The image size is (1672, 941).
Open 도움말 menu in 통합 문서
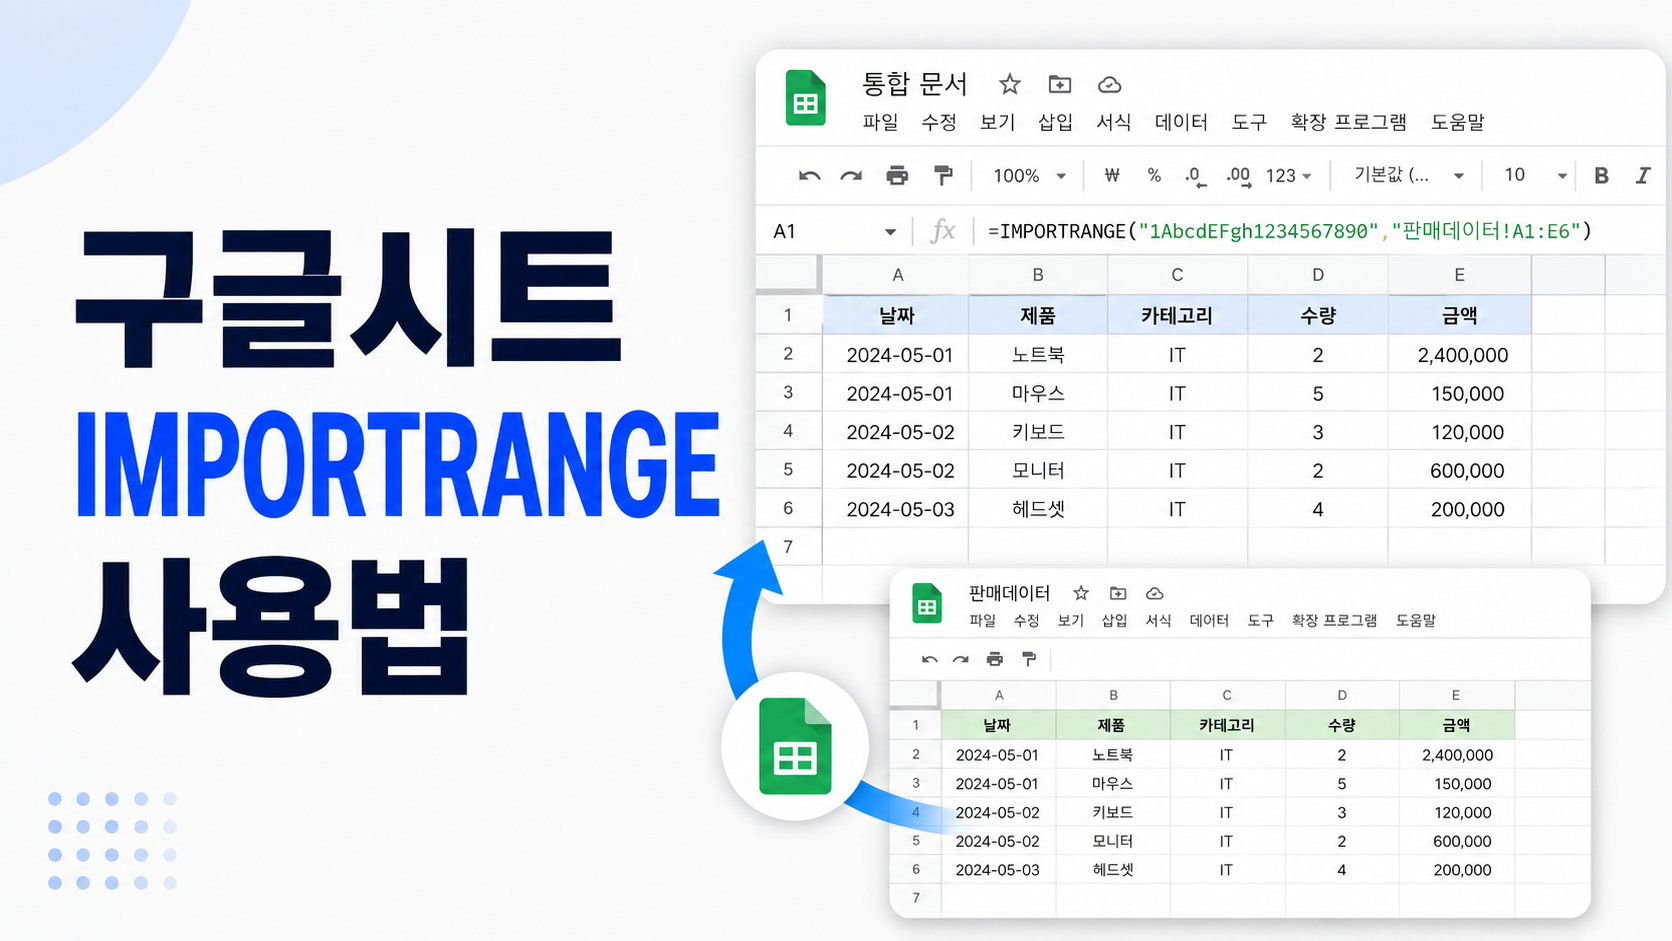point(1457,122)
